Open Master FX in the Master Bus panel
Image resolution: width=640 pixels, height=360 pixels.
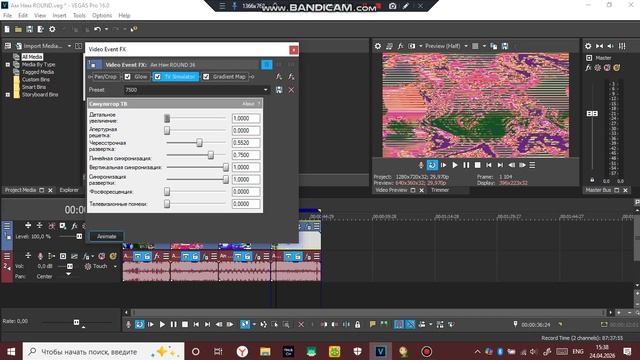(588, 68)
